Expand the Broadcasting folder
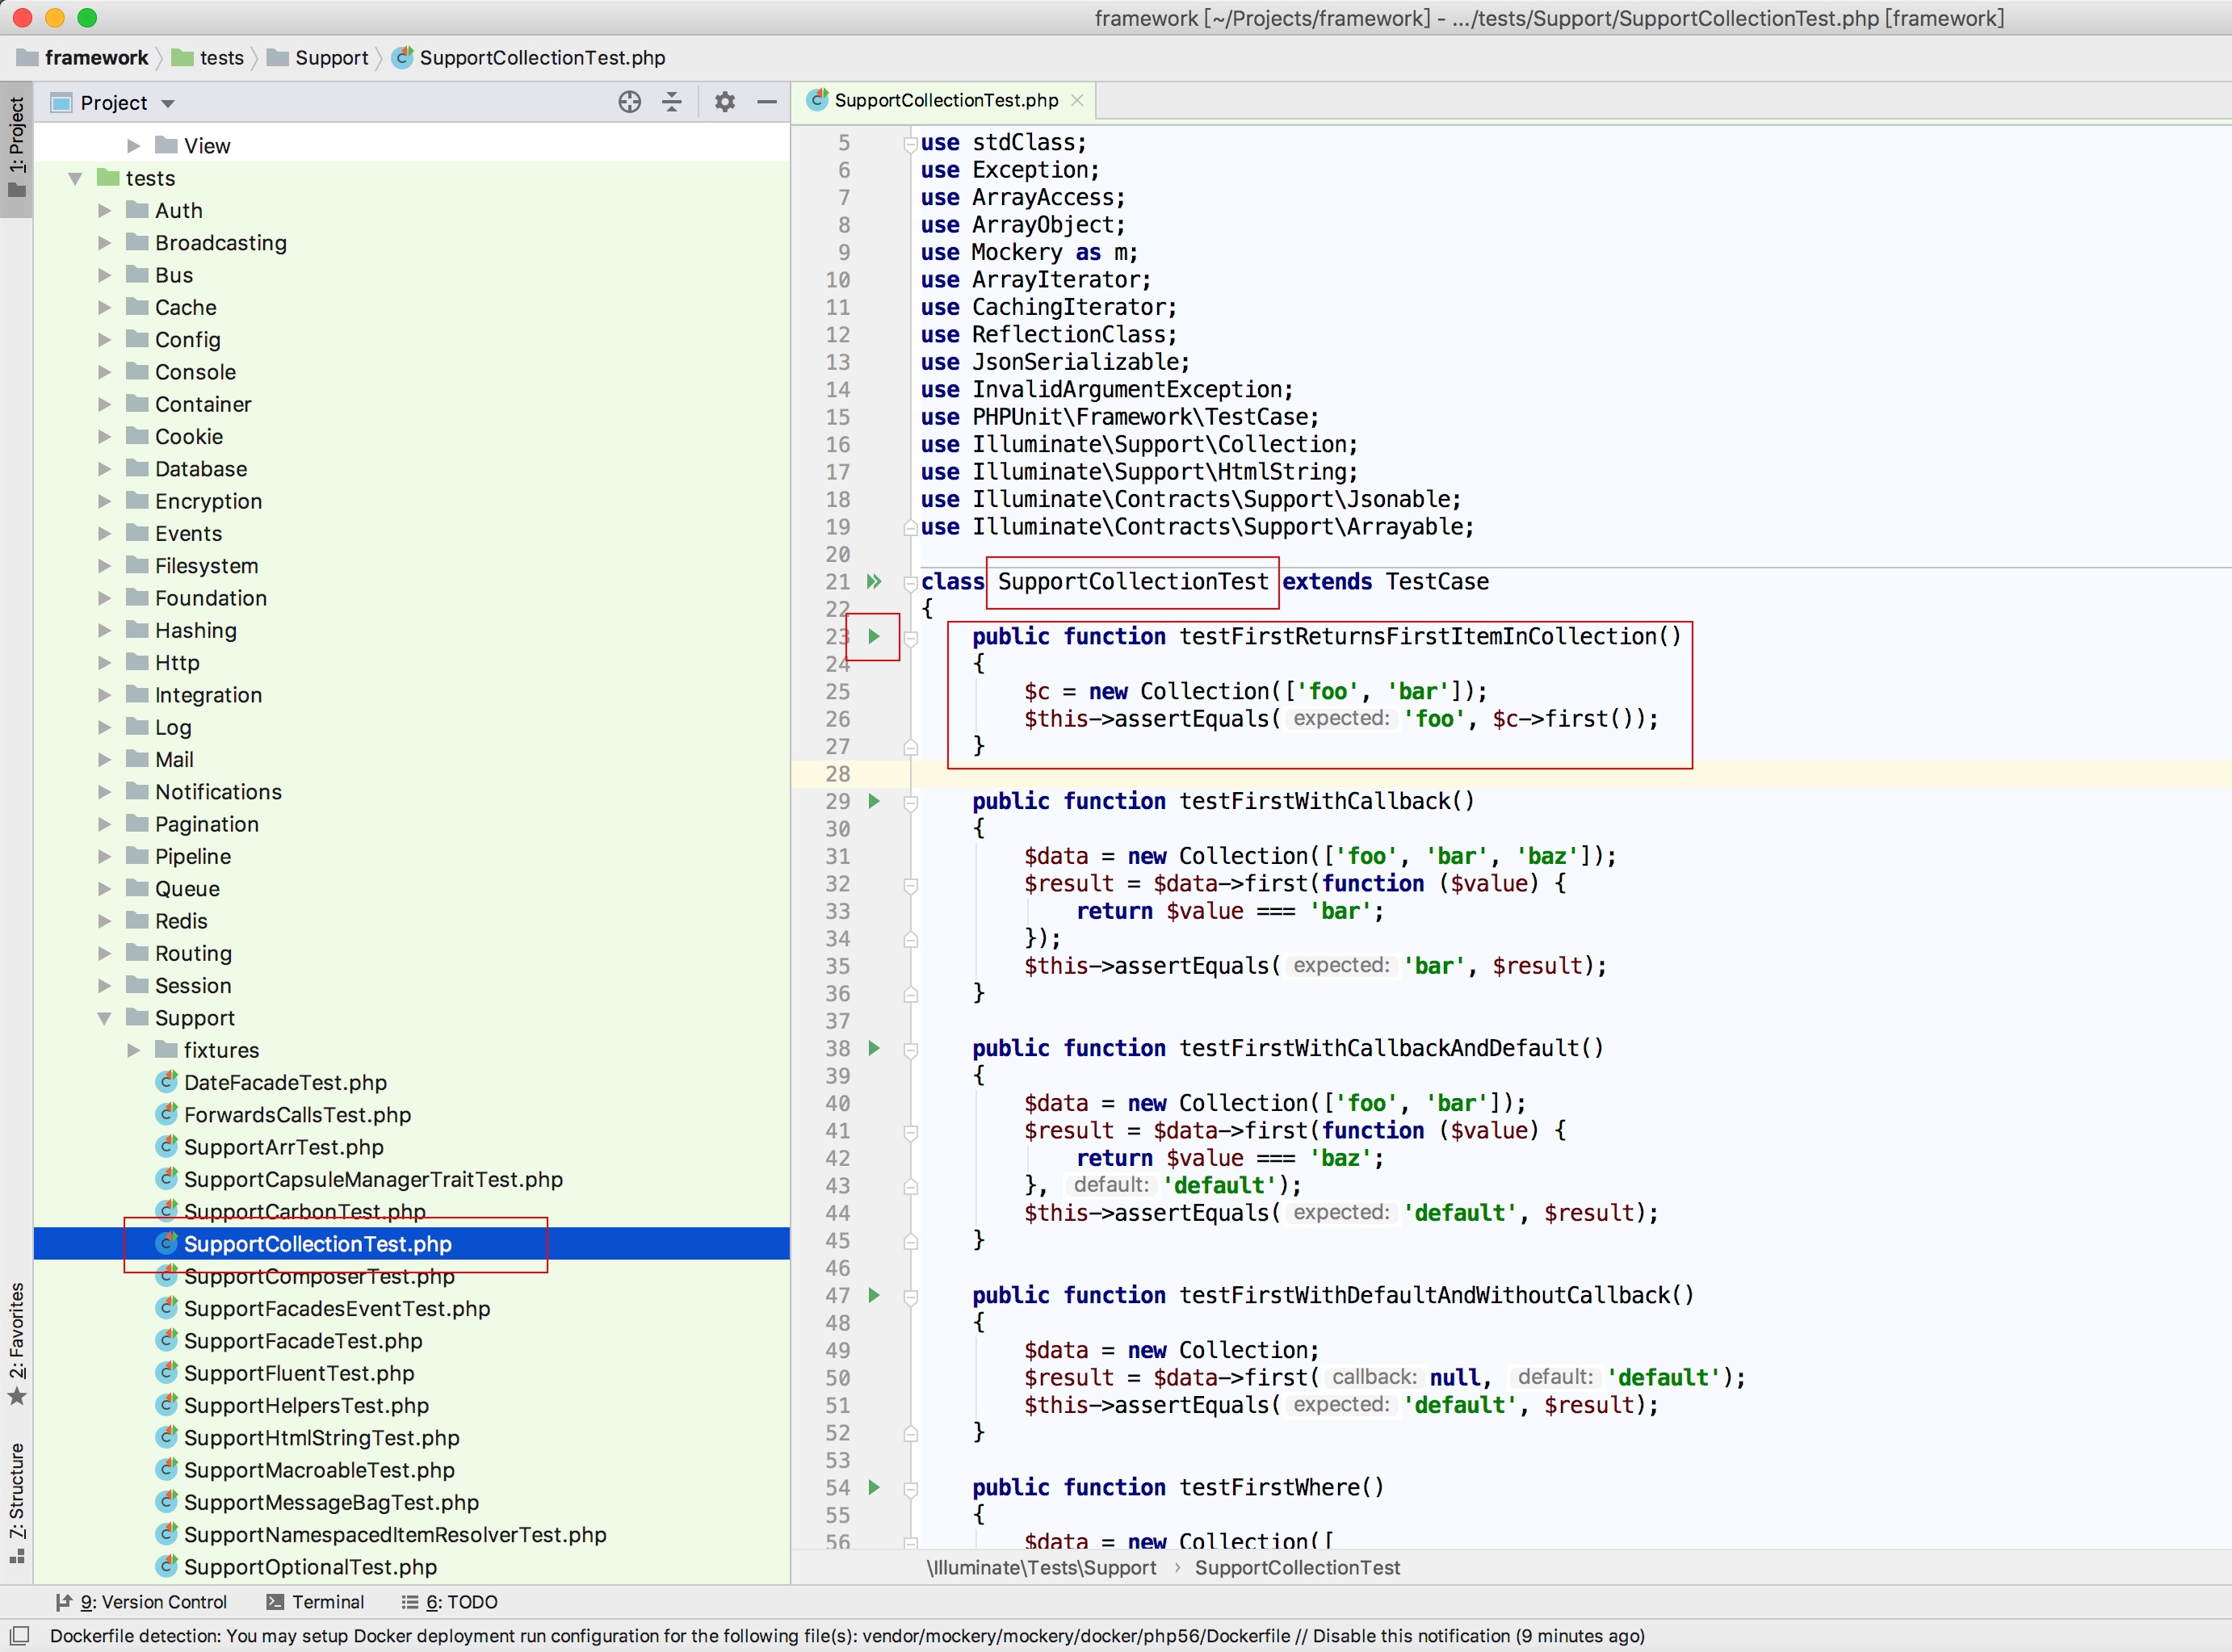The height and width of the screenshot is (1652, 2232). coord(104,243)
